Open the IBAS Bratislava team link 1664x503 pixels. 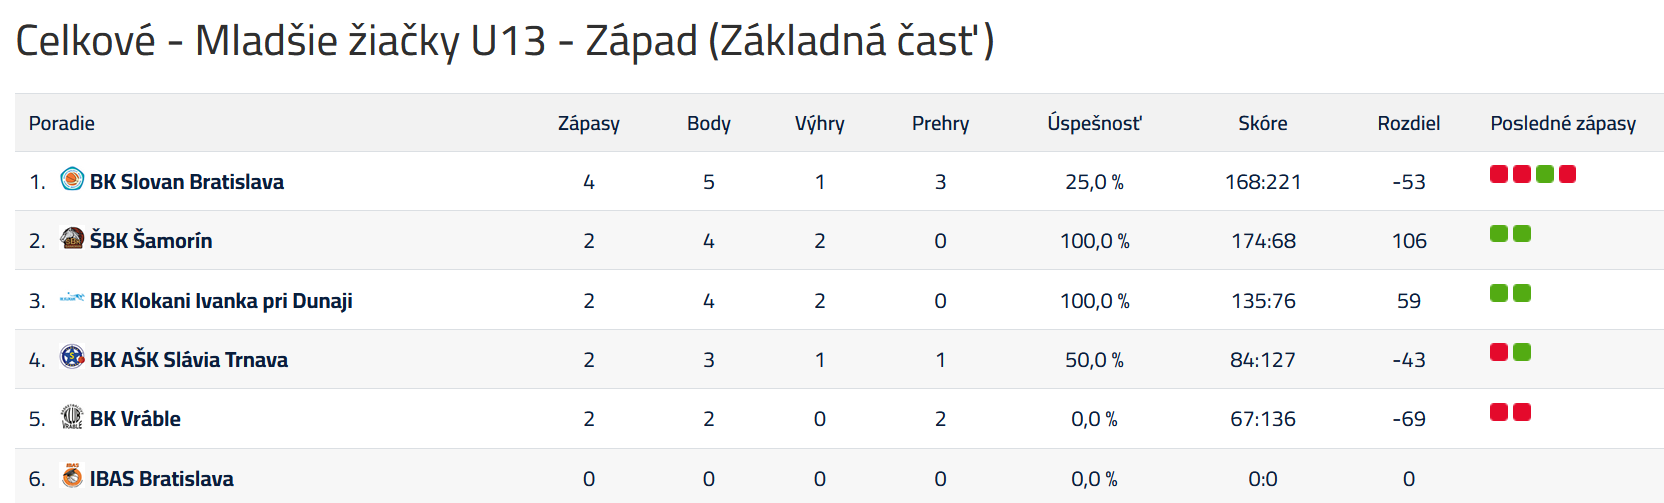tap(162, 479)
